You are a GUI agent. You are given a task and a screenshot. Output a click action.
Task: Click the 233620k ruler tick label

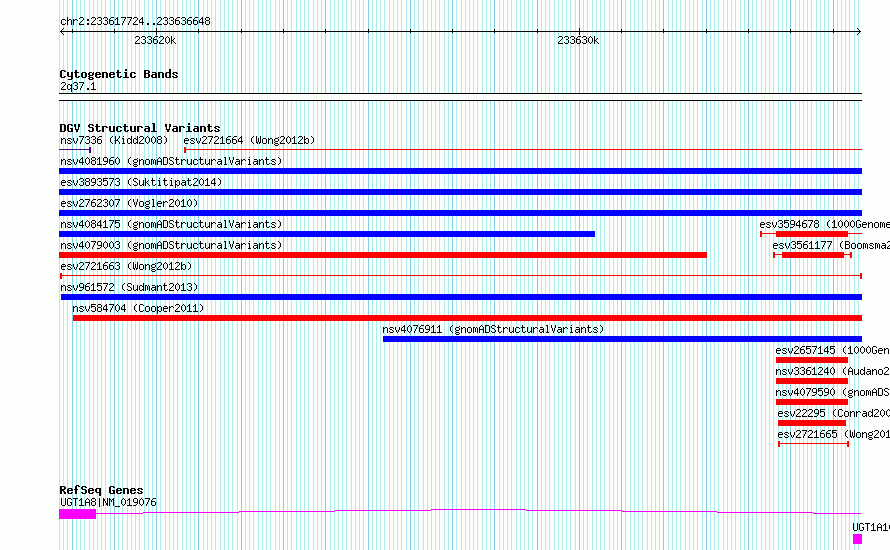pos(155,40)
